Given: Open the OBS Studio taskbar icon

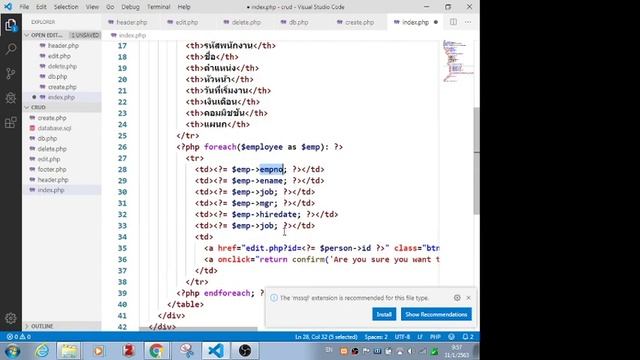Looking at the screenshot, I should point(245,351).
